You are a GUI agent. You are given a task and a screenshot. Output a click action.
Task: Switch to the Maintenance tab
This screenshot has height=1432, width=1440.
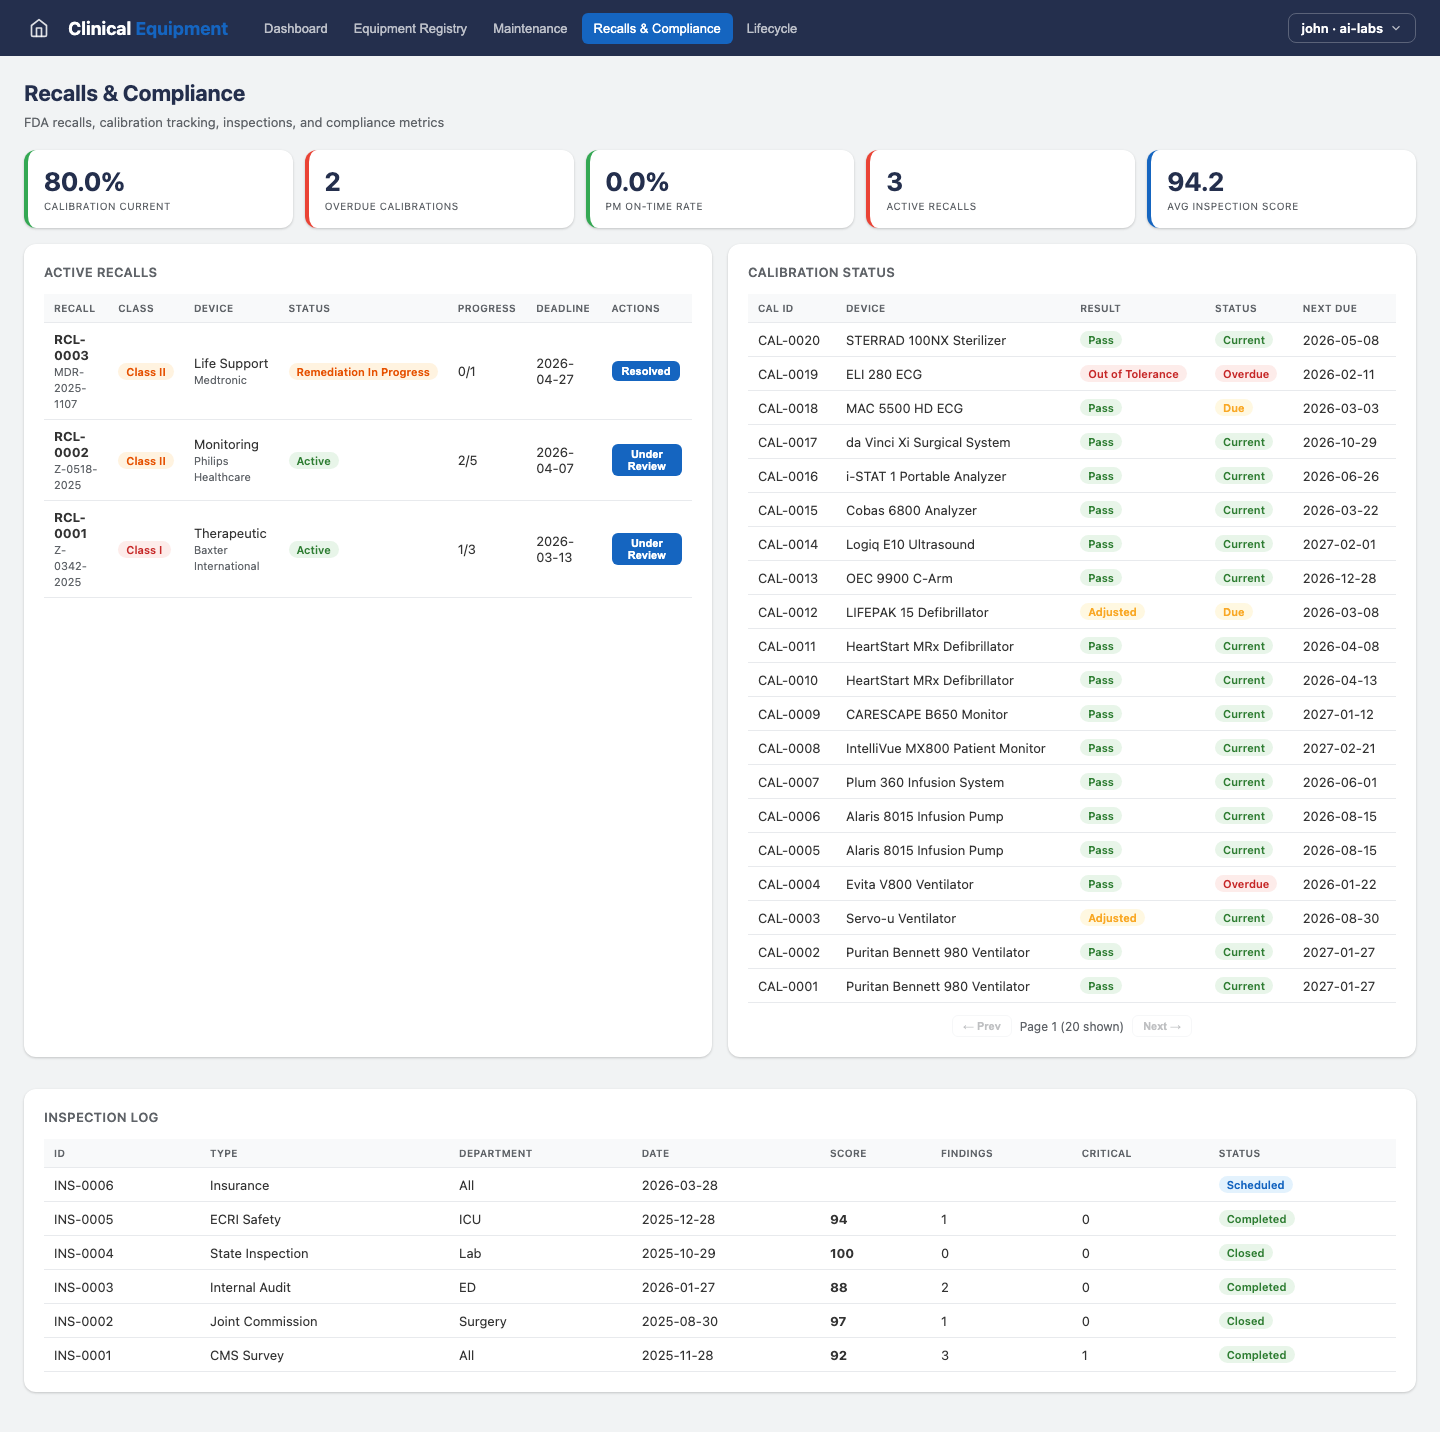[530, 28]
